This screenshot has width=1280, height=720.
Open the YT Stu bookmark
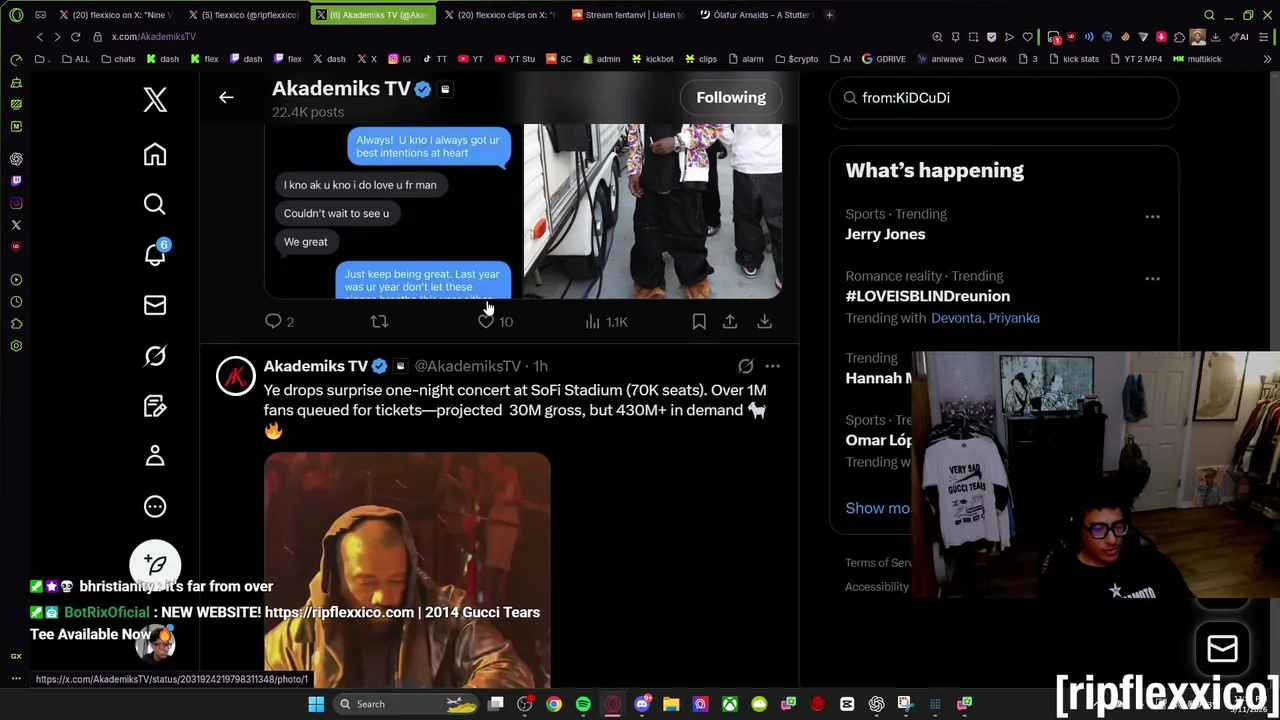pos(514,59)
